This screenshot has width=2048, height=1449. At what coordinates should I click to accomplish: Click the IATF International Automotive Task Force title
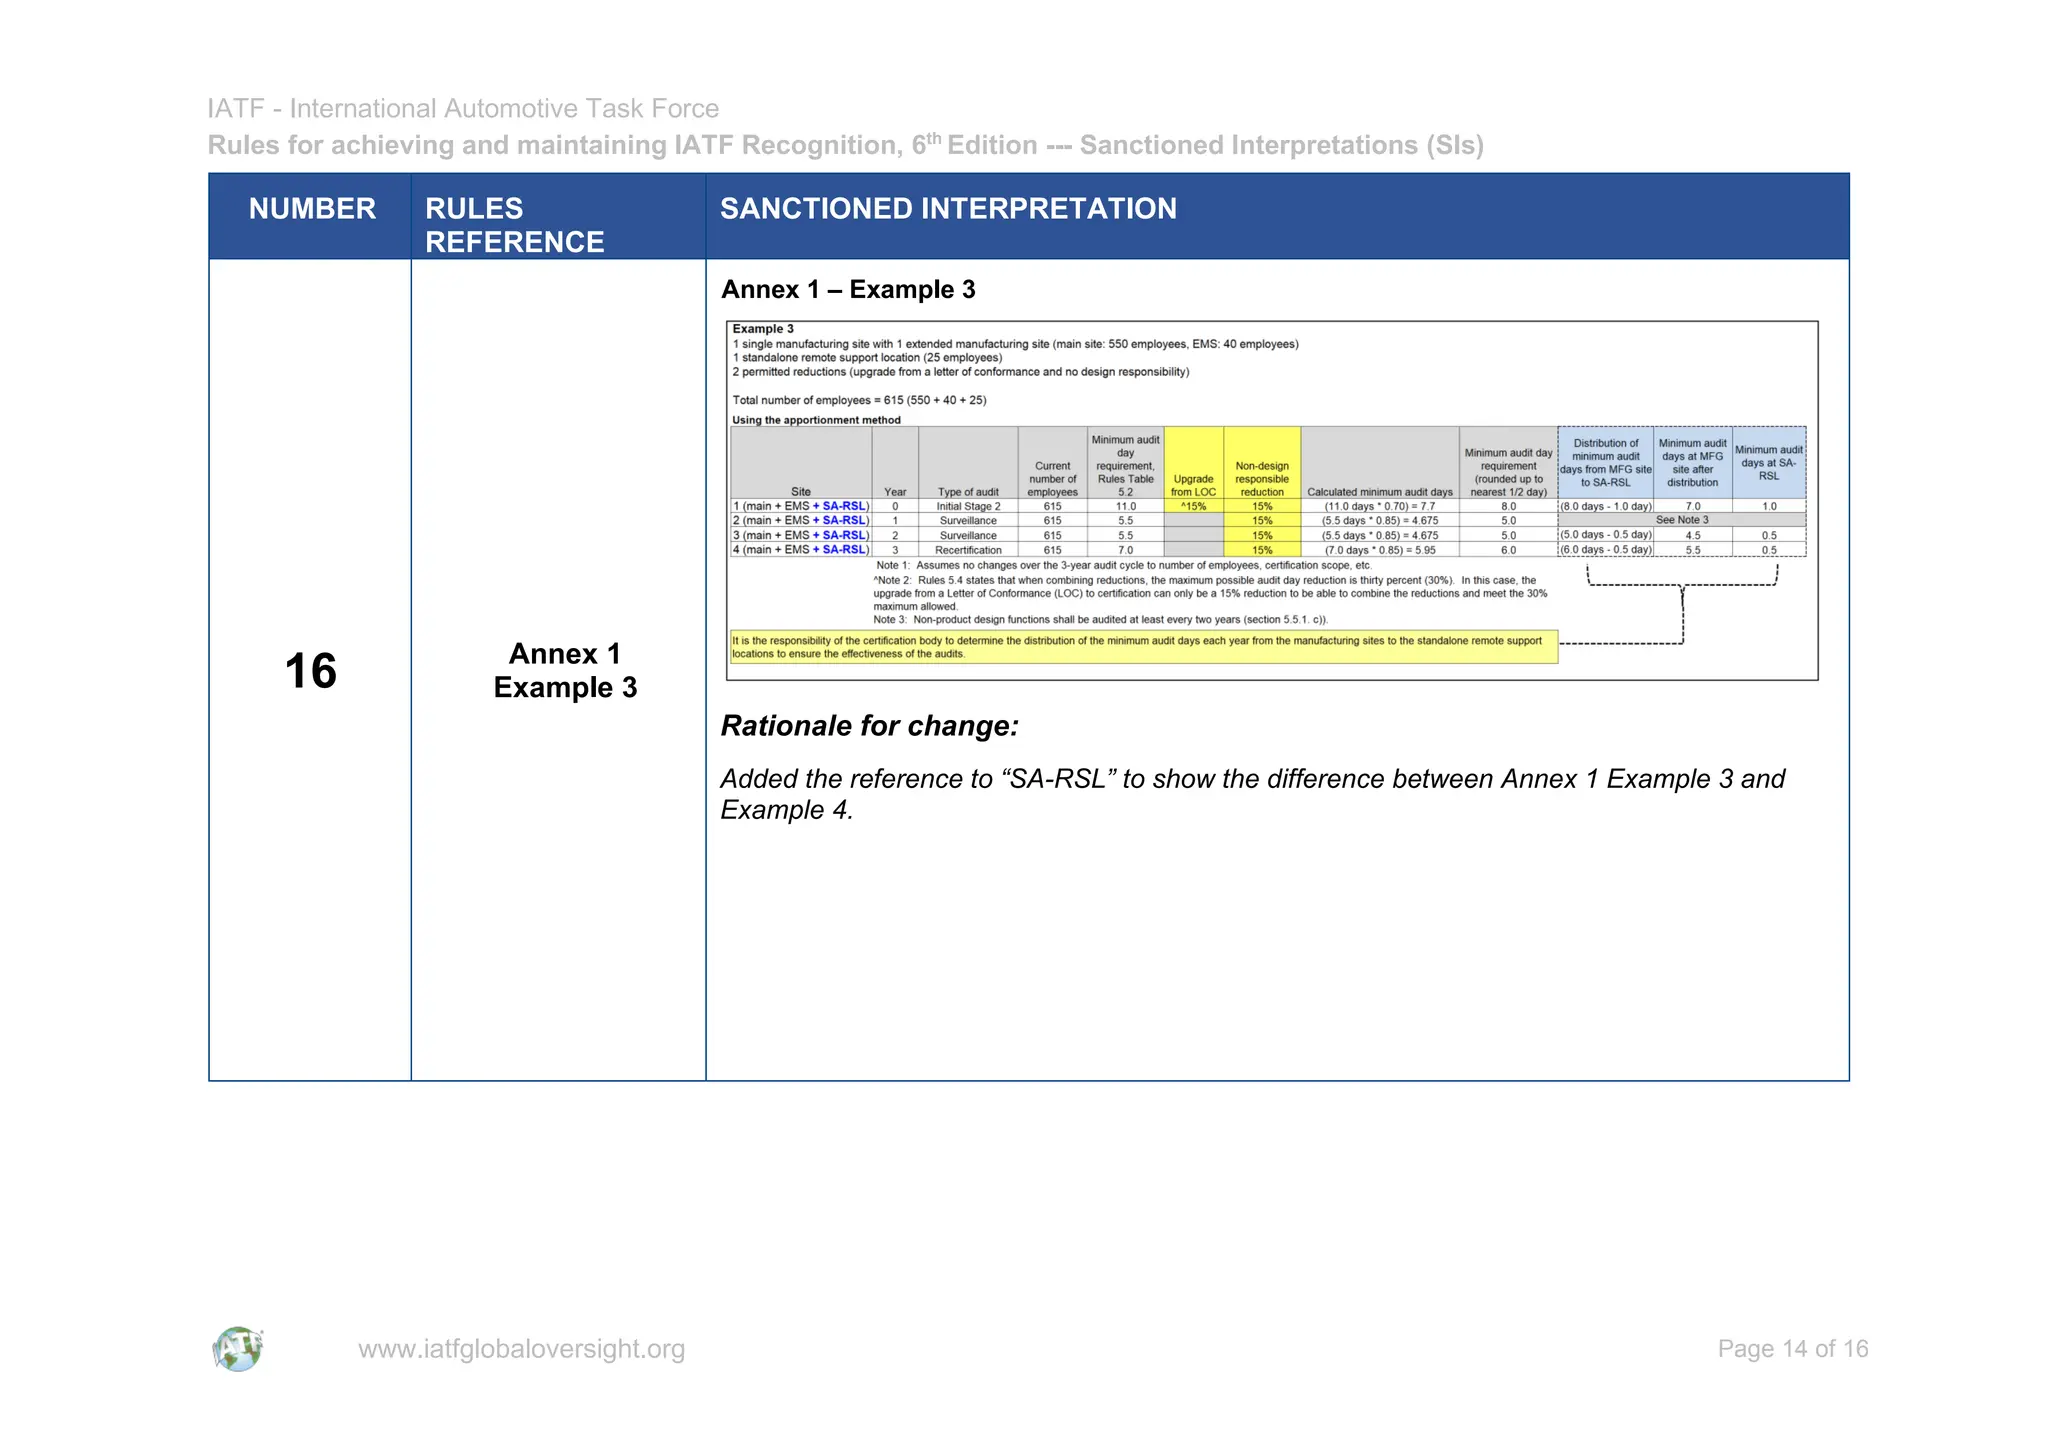tap(463, 108)
